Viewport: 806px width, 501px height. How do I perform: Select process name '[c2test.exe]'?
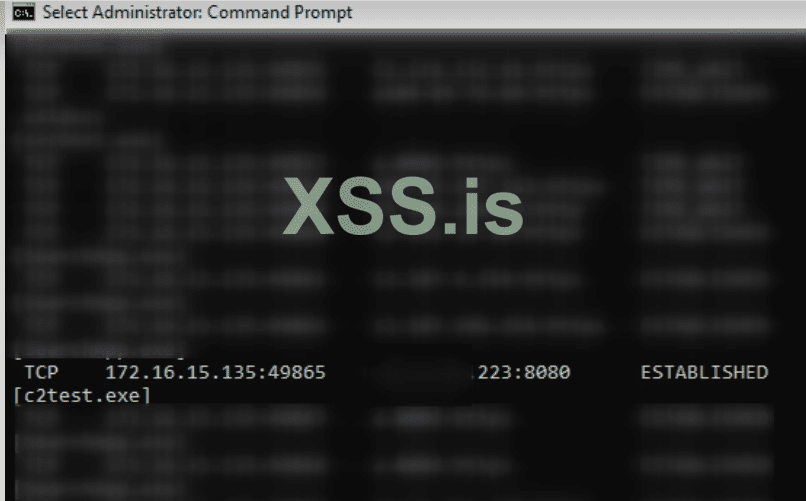point(82,396)
